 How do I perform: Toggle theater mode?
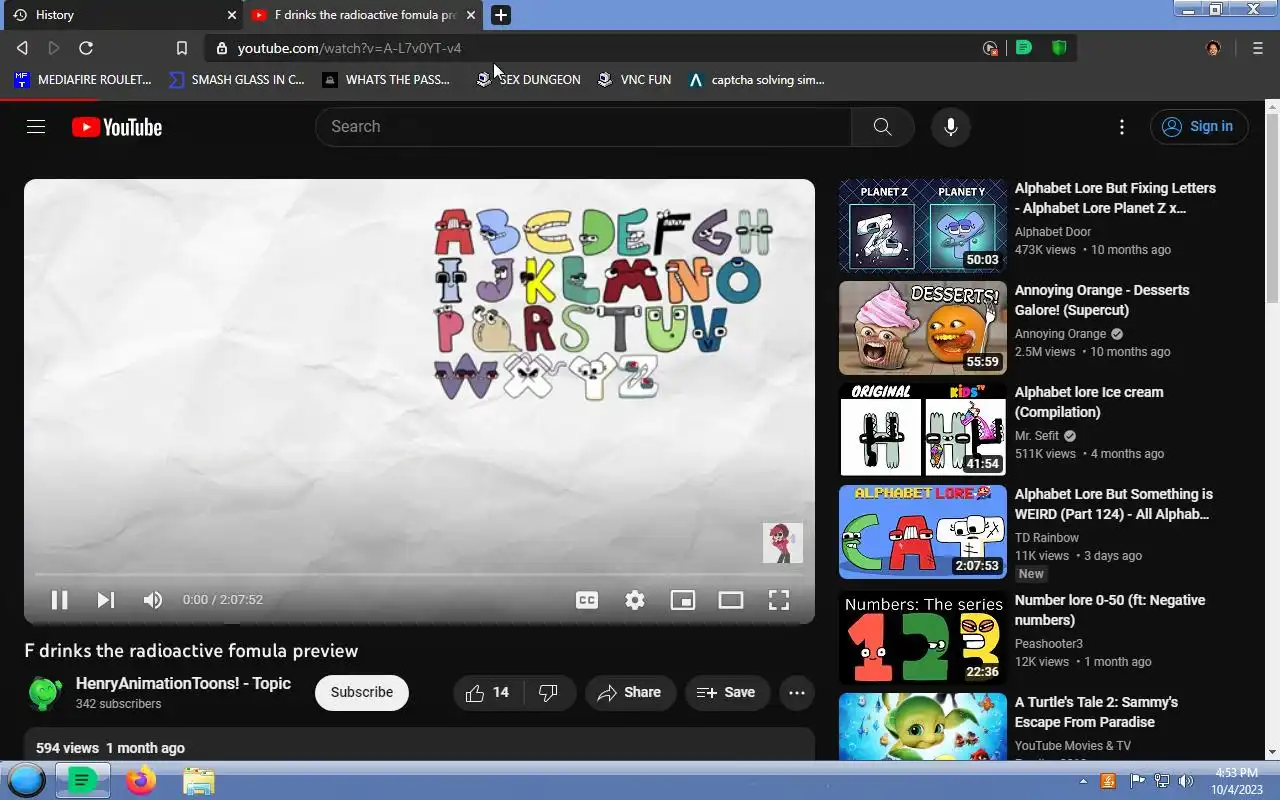(x=731, y=600)
